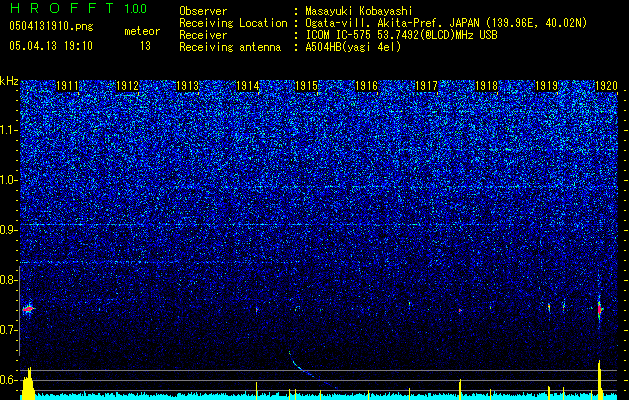Select the filename 0504131910.png
629x400 pixels.
pyautogui.click(x=51, y=26)
